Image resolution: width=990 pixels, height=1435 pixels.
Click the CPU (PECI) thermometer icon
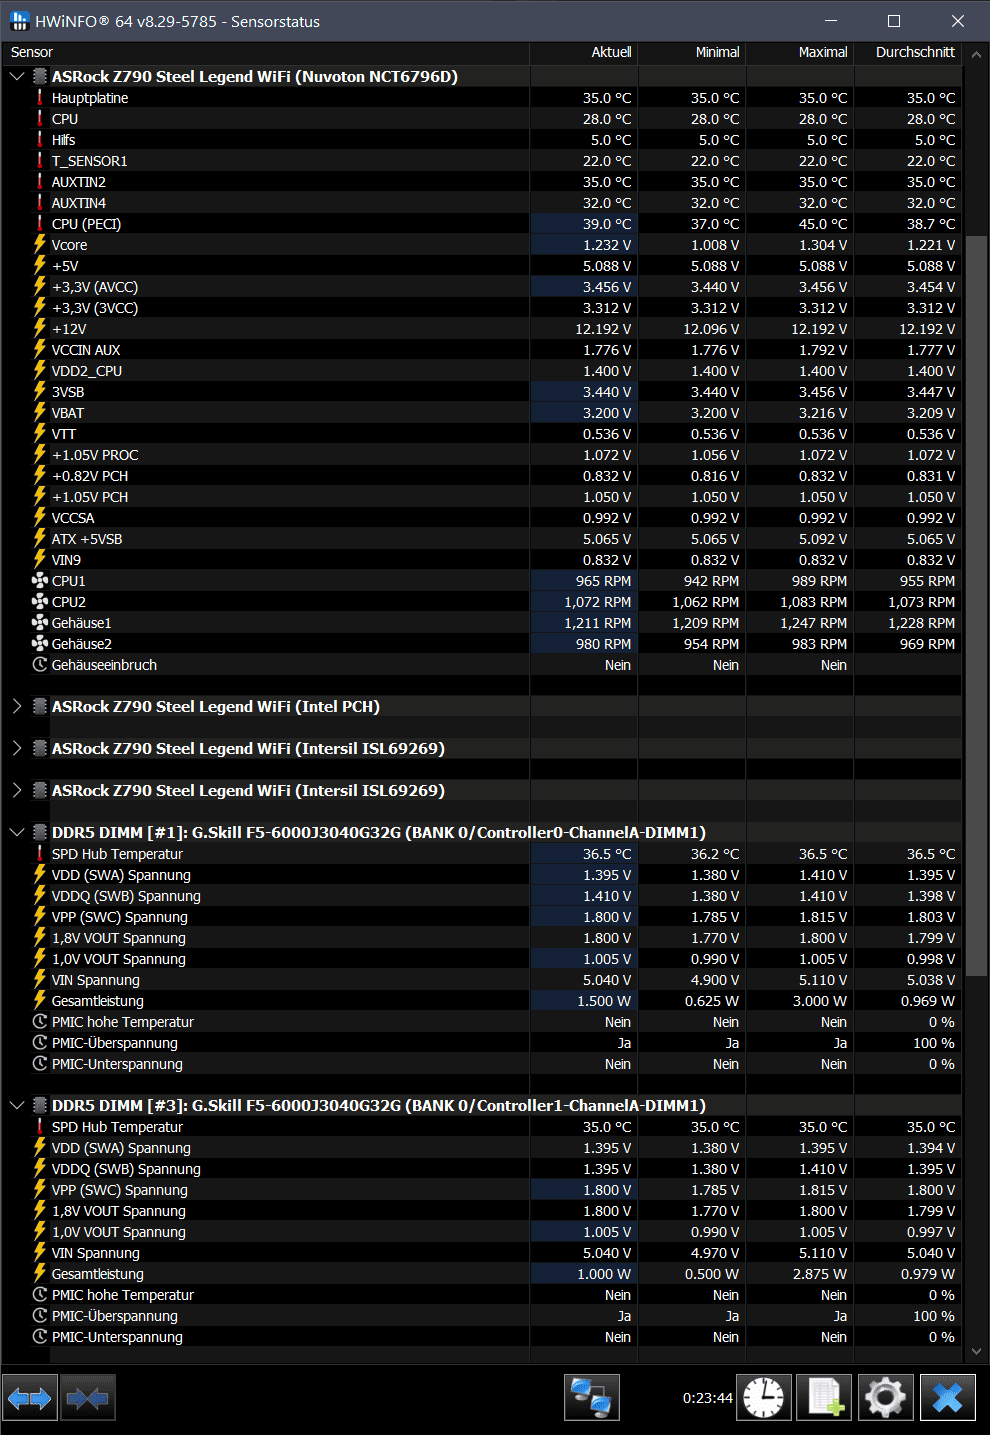pyautogui.click(x=40, y=224)
